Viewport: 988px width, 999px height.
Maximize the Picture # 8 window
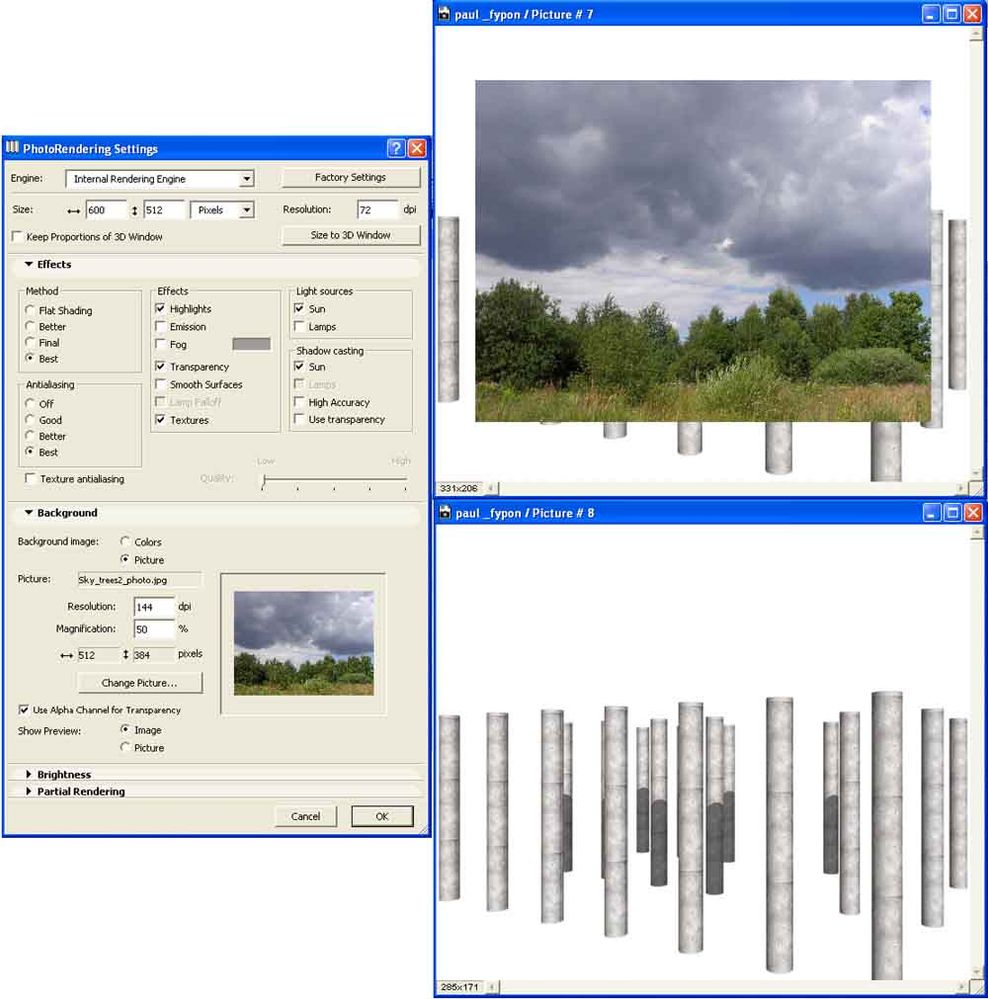952,512
